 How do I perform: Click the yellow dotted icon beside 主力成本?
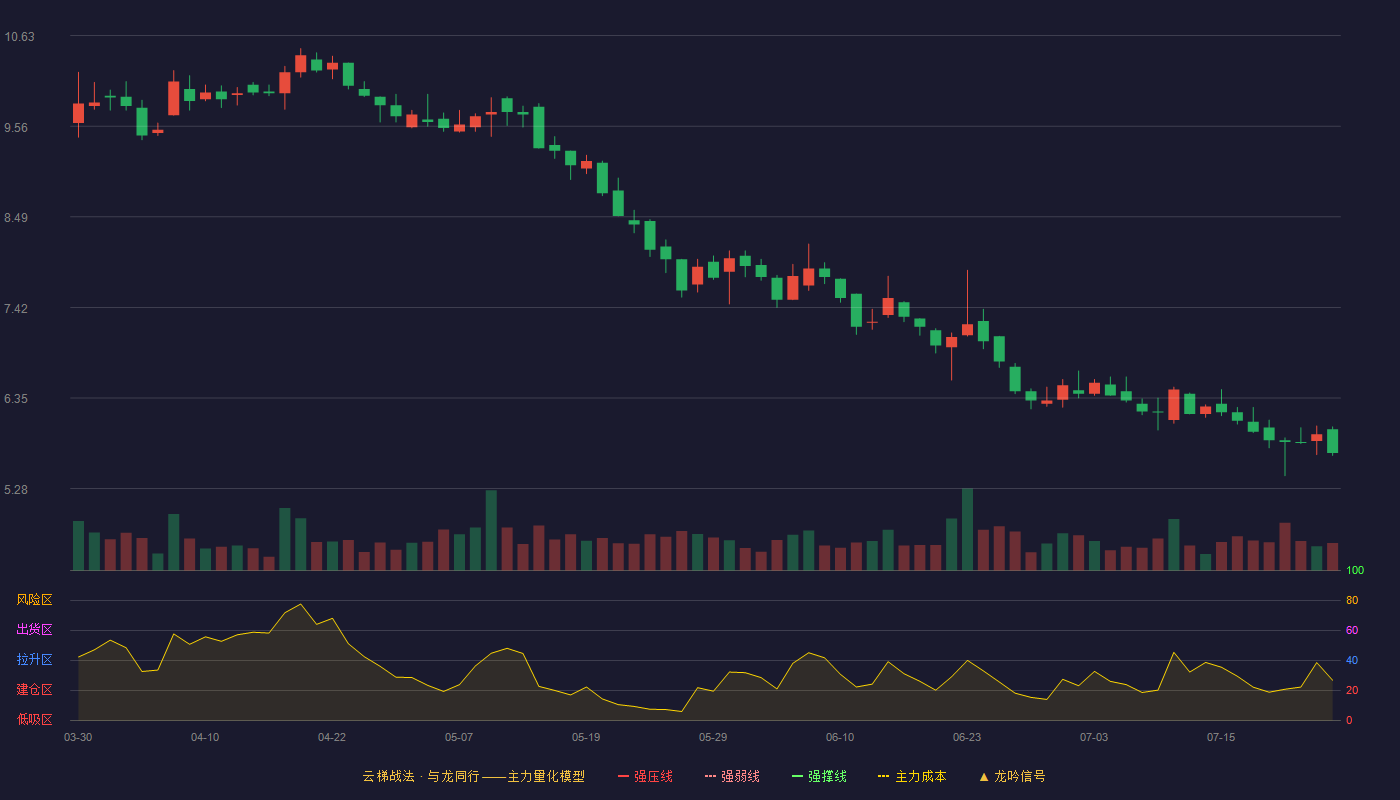(x=883, y=776)
